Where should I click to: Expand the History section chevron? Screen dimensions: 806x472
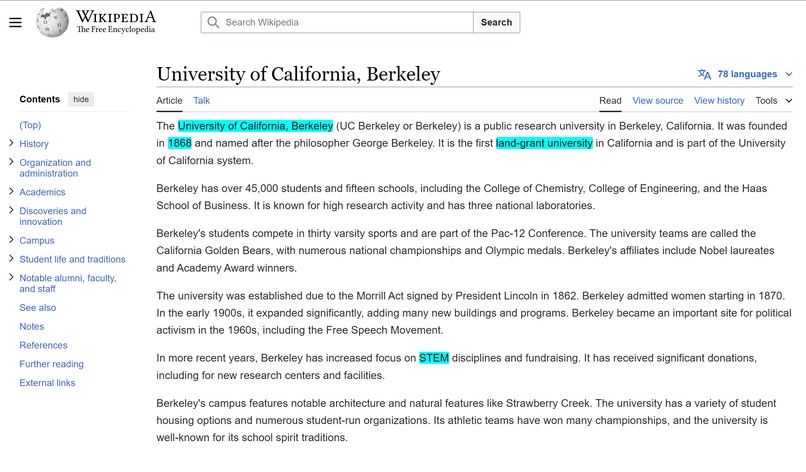tap(11, 143)
